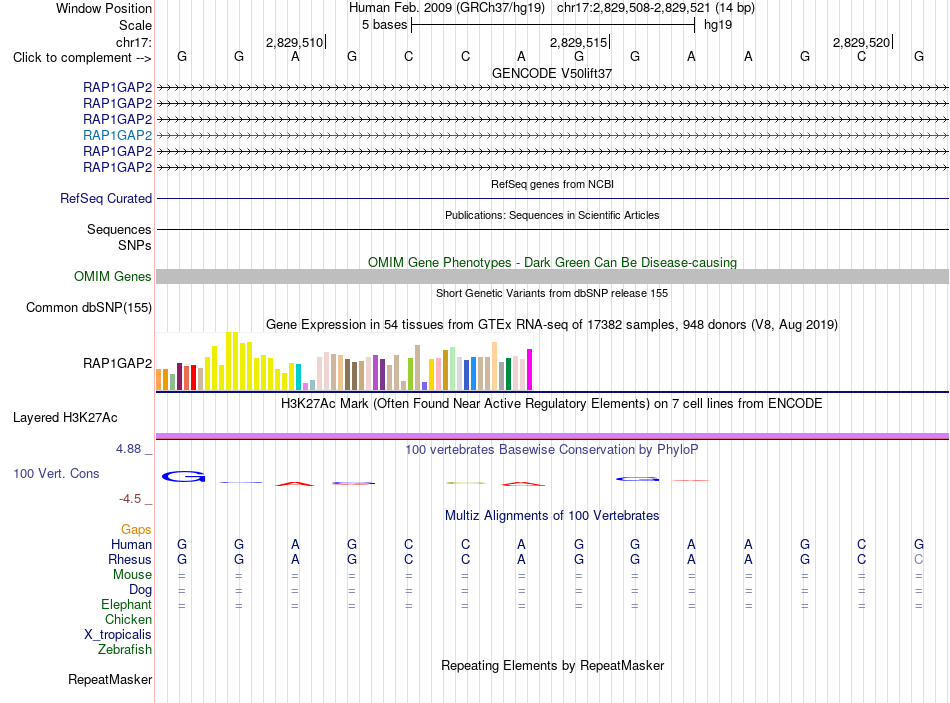Open the RefSeq Curated track label
Viewport: 950px width, 703px height.
(x=106, y=198)
